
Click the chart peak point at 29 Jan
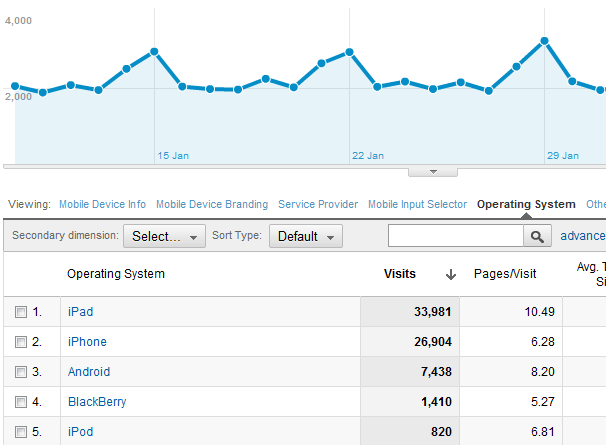[545, 41]
